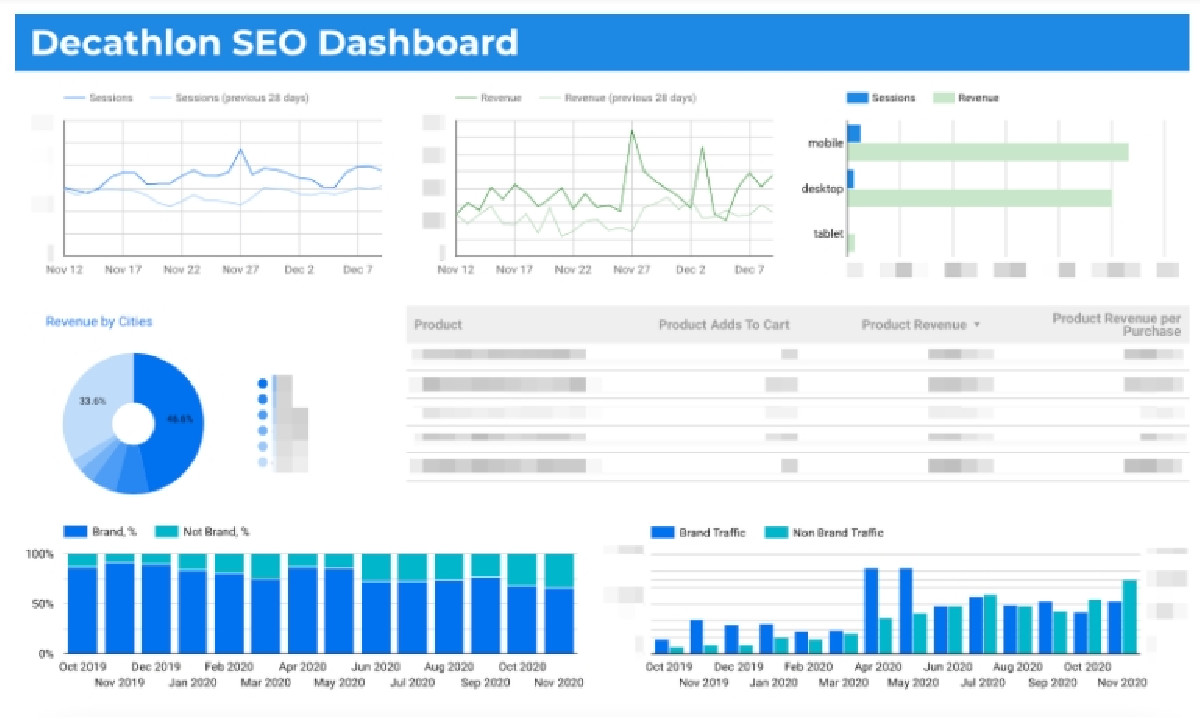
Task: Click the green Revenue bar legend swatch
Action: (943, 98)
